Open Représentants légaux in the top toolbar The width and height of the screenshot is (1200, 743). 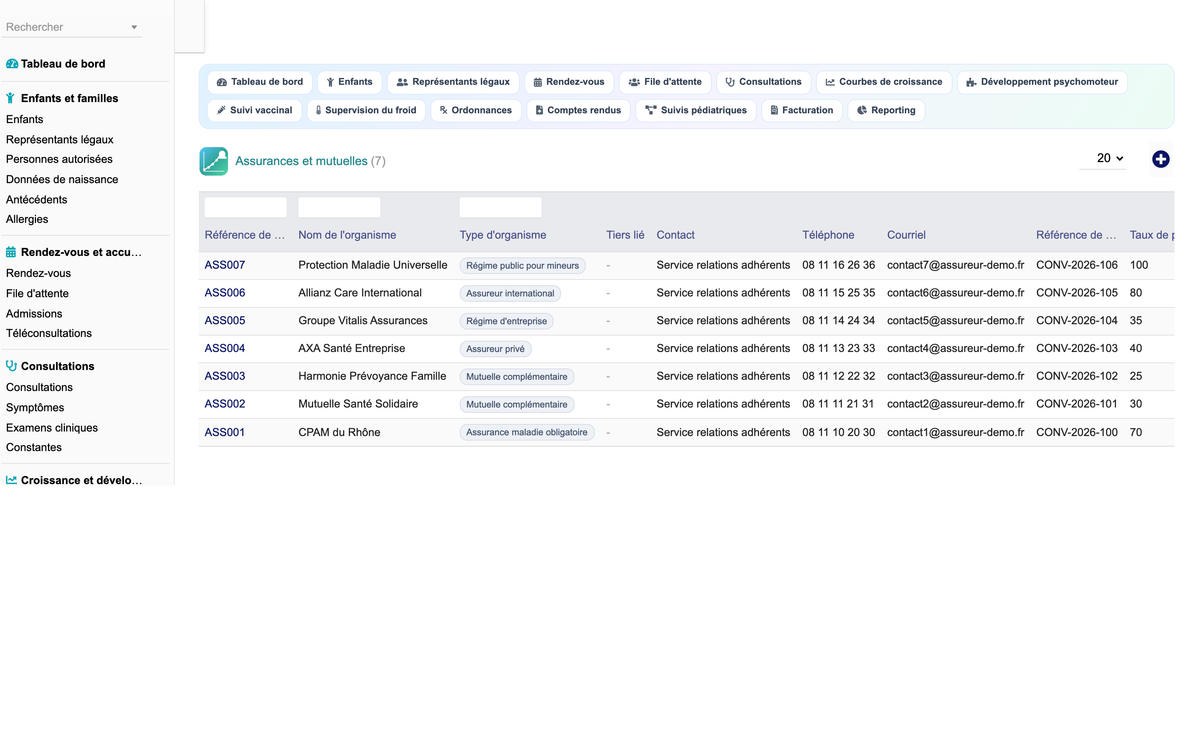coord(453,82)
